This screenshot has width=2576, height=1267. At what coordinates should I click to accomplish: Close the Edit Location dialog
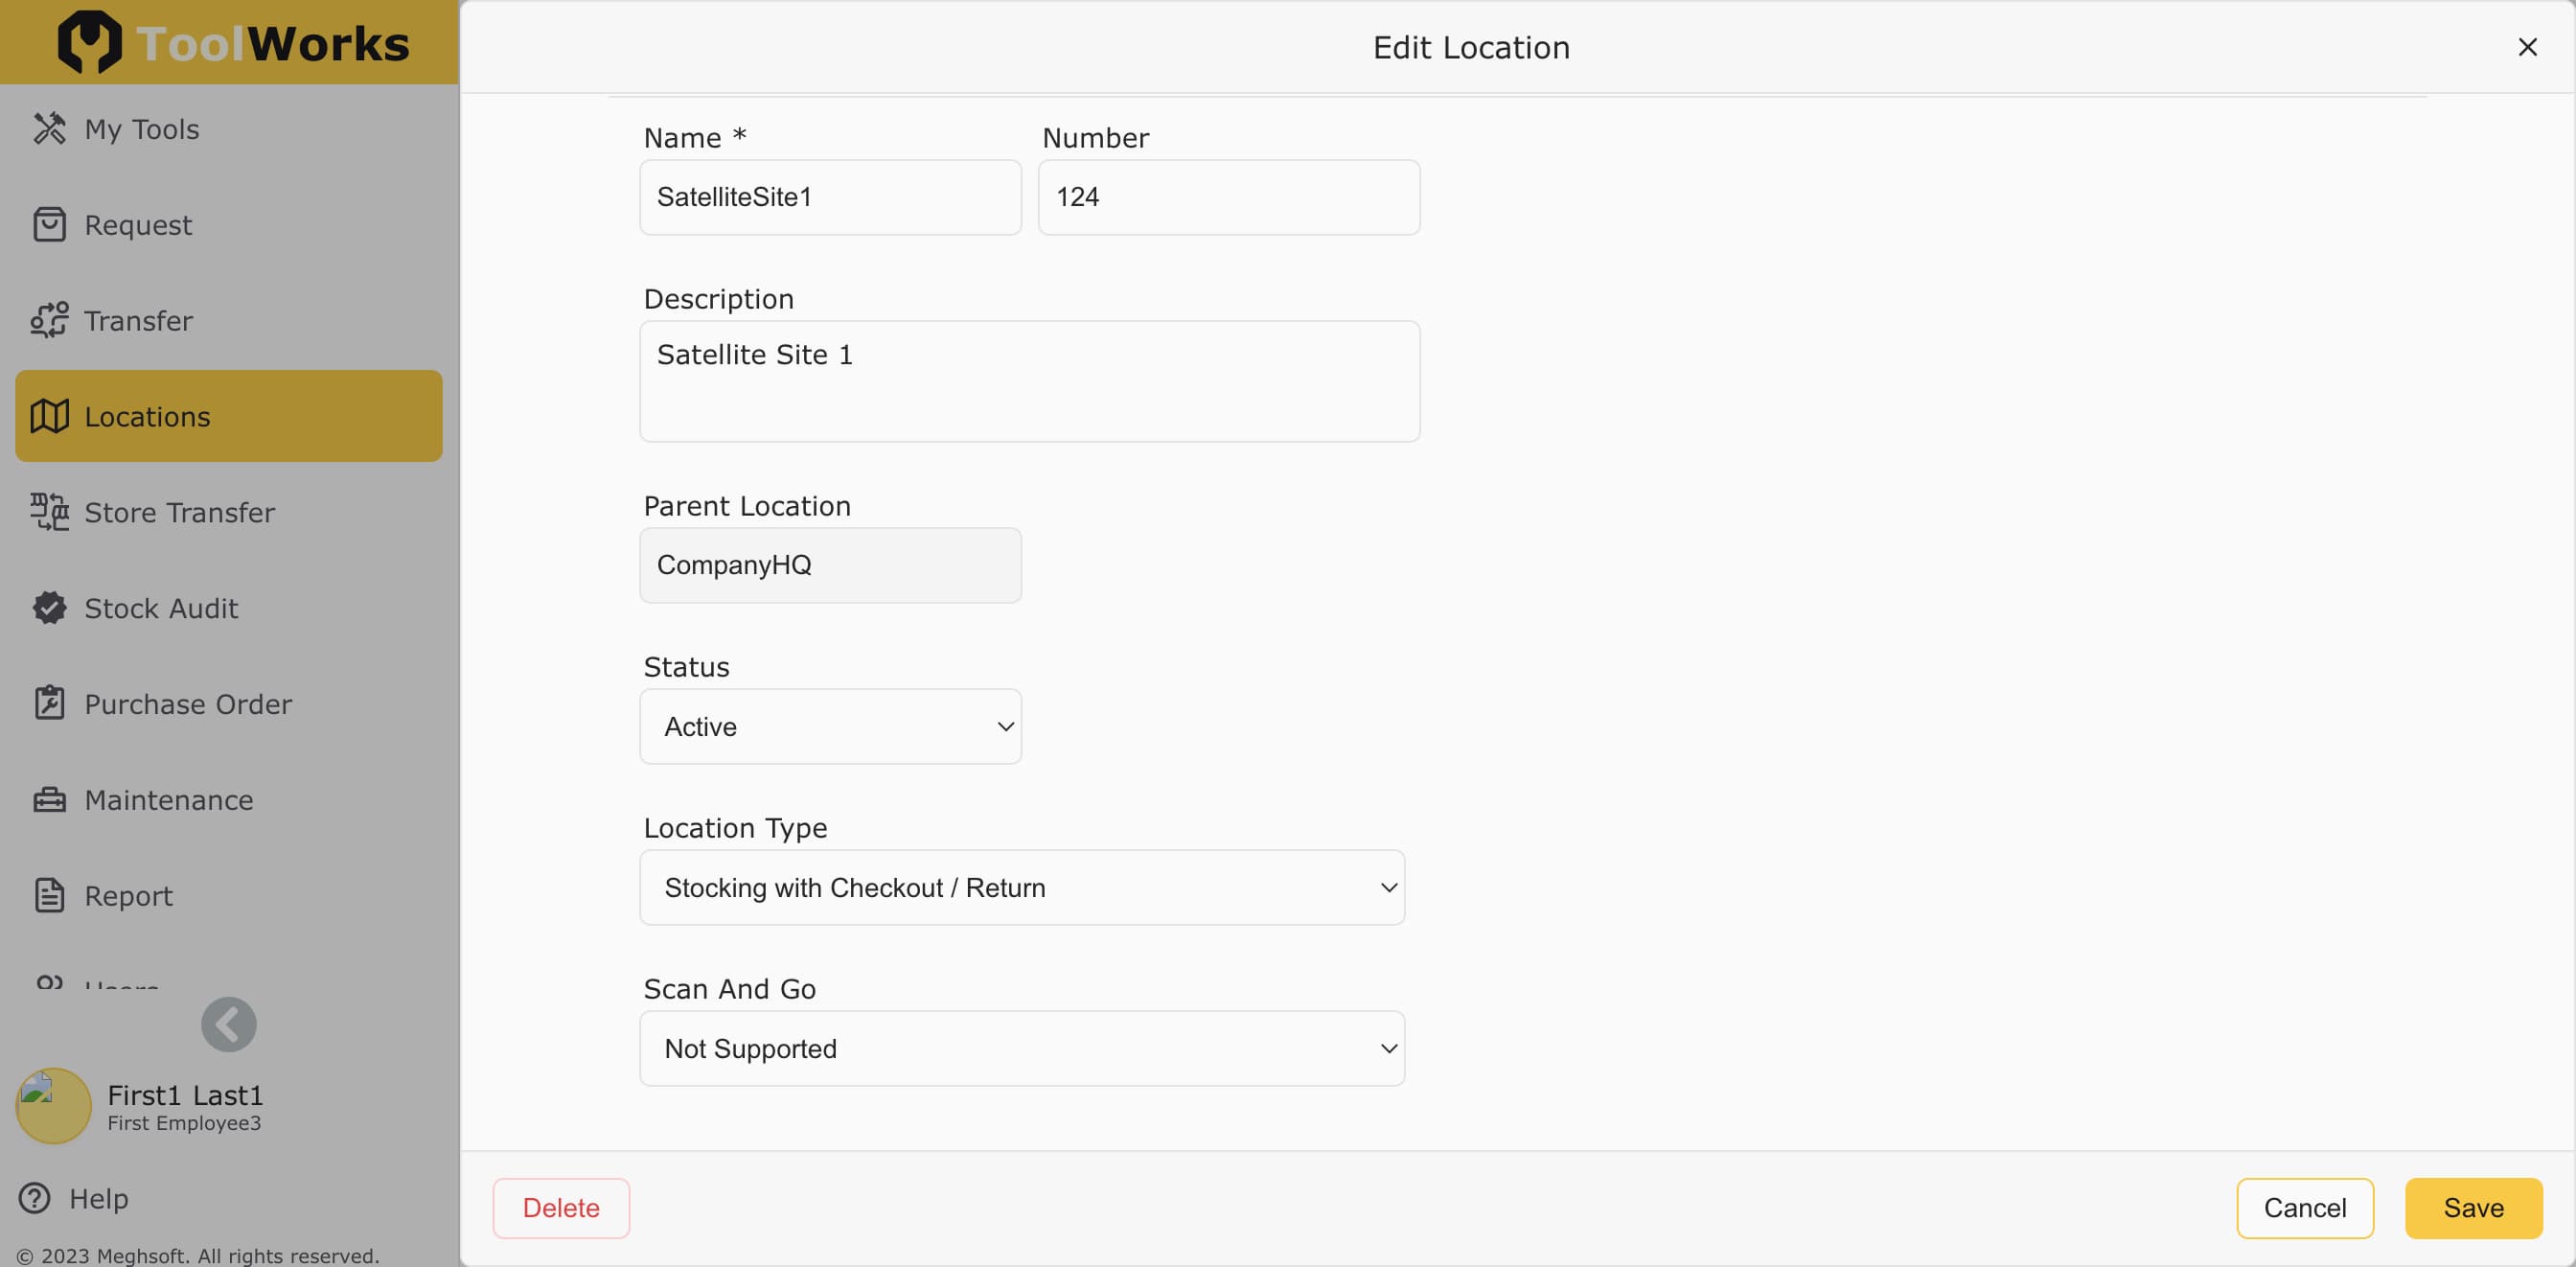2527,47
